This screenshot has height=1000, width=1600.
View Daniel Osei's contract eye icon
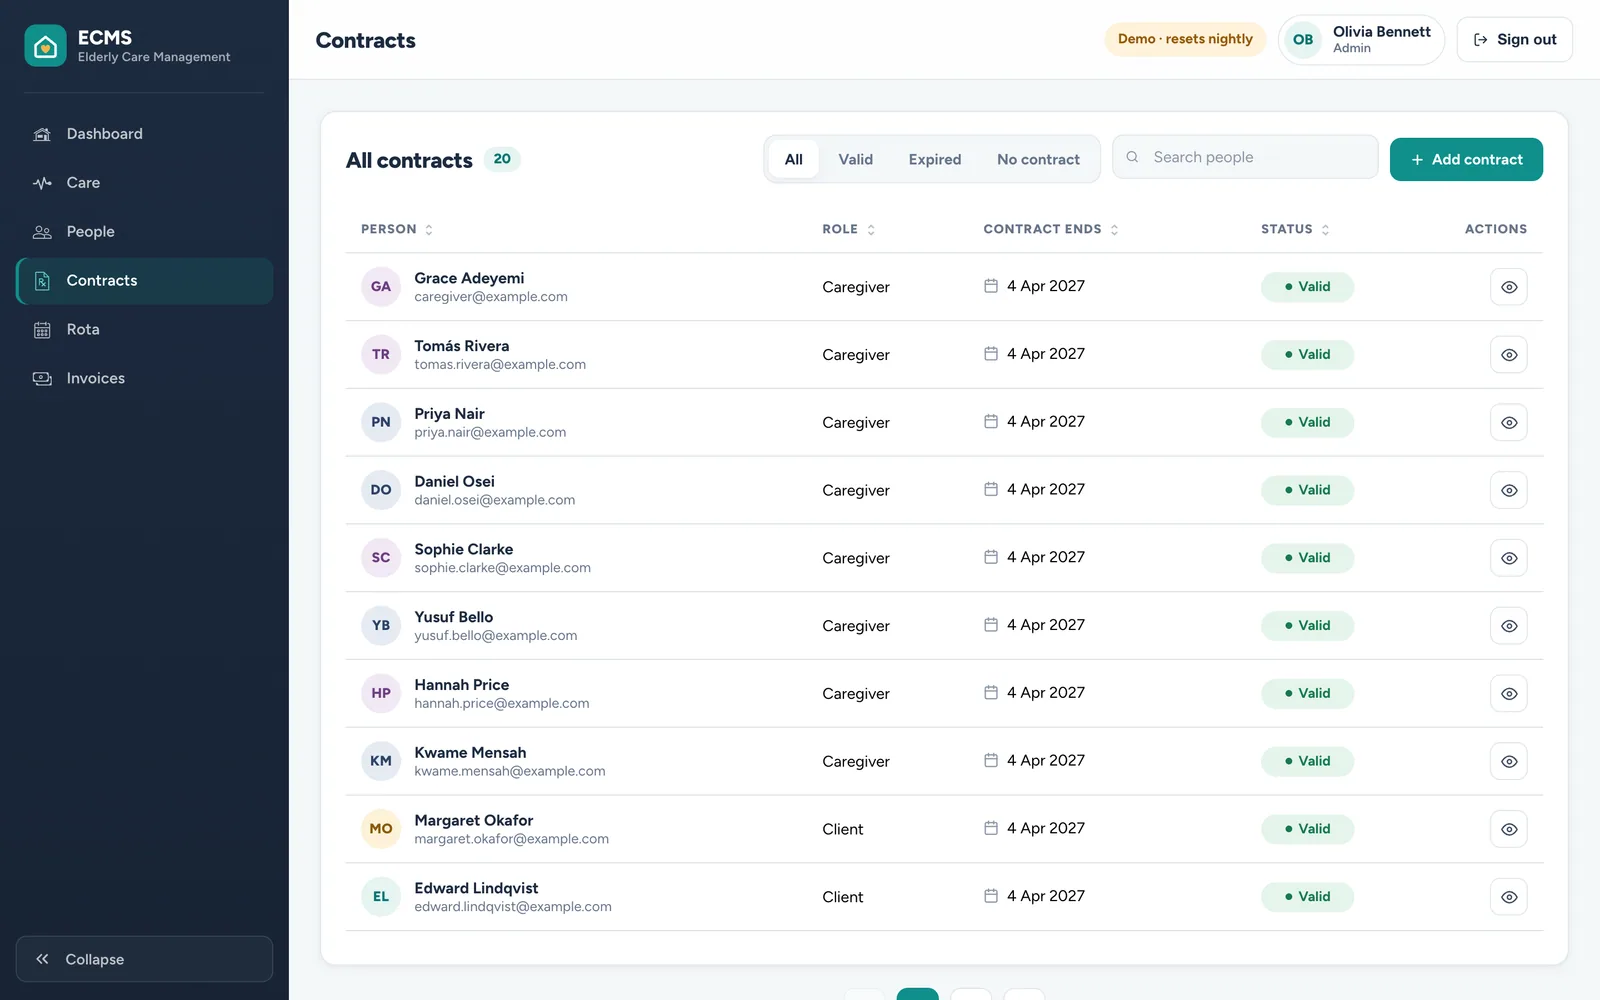click(1509, 491)
